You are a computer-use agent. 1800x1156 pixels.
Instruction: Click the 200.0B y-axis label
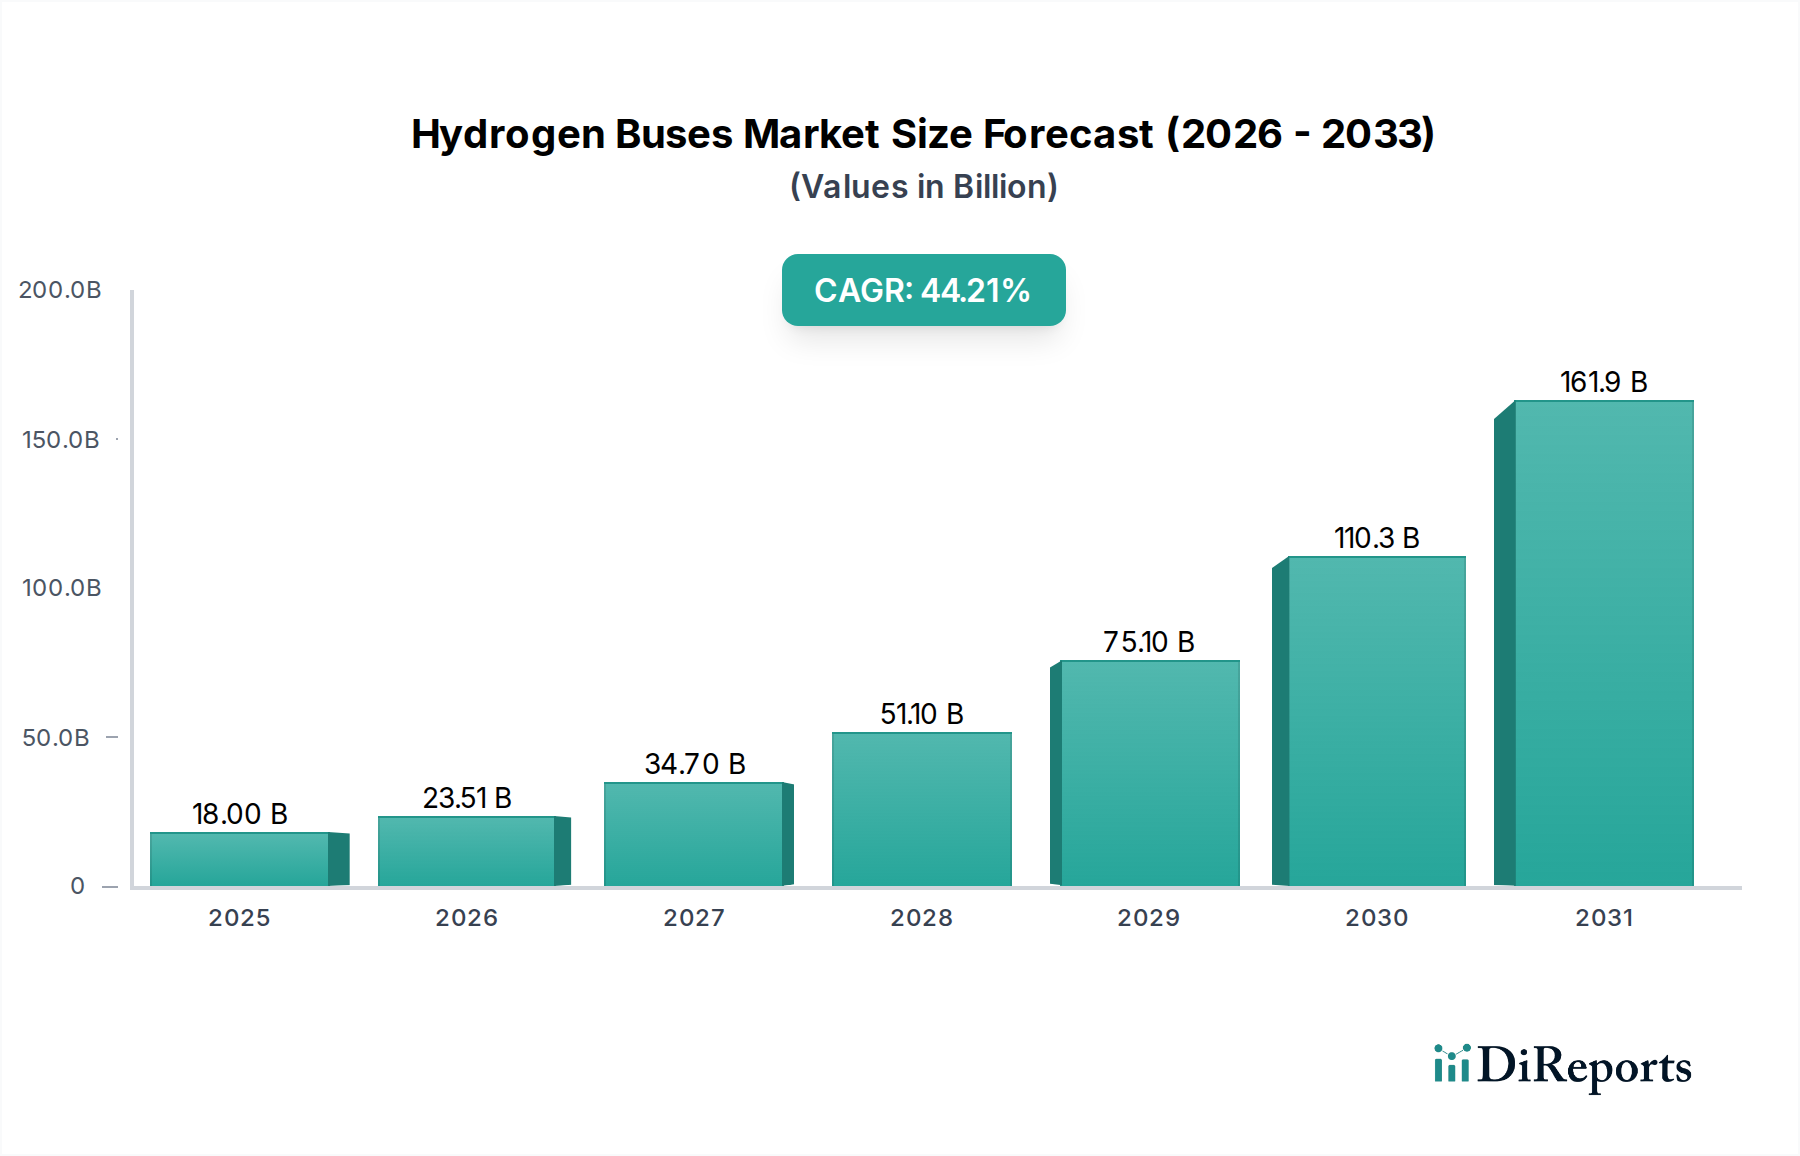coord(60,288)
